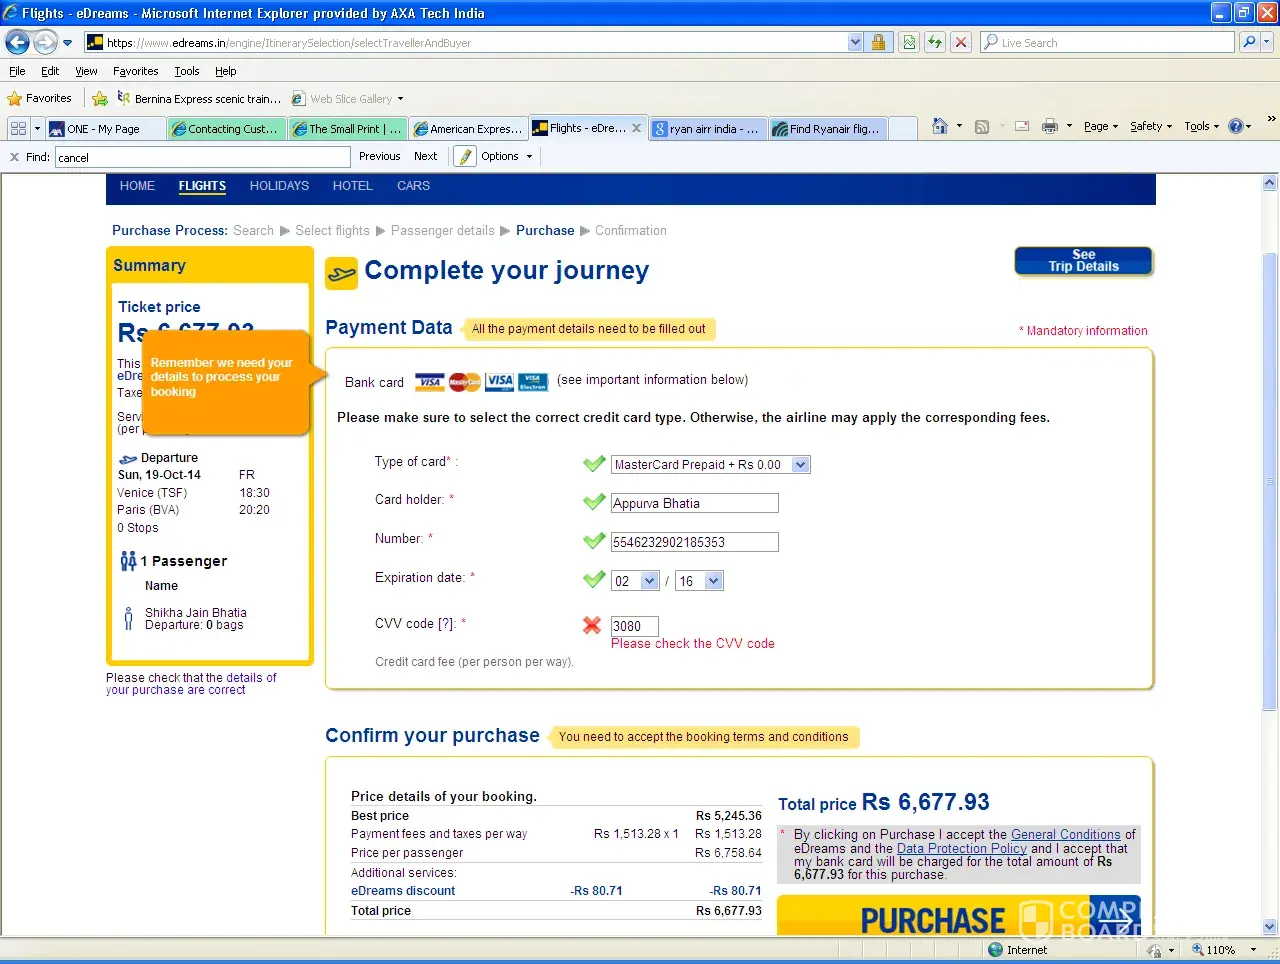The image size is (1280, 964).
Task: Click the Data Protection Policy link
Action: (x=961, y=848)
